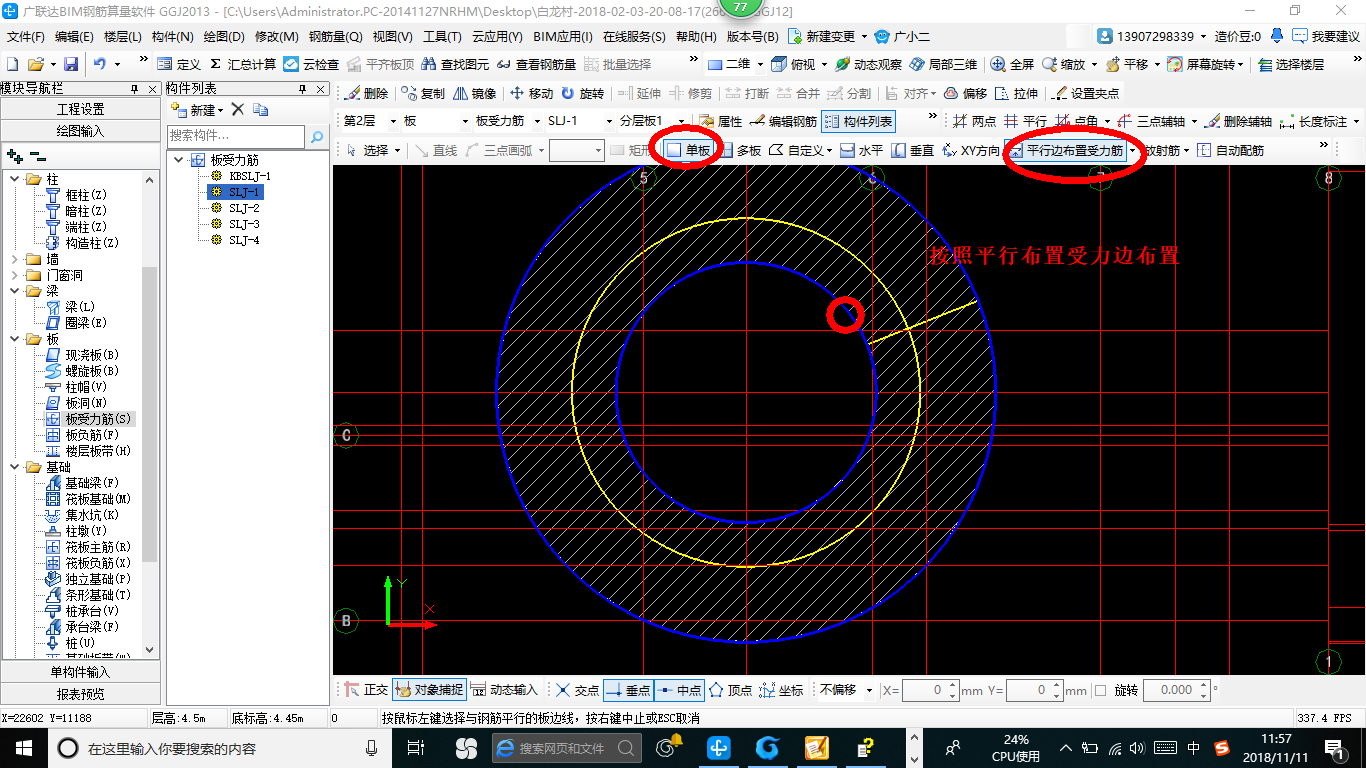The height and width of the screenshot is (768, 1366).
Task: Delete component with X icon in 构件列表
Action: pos(238,109)
